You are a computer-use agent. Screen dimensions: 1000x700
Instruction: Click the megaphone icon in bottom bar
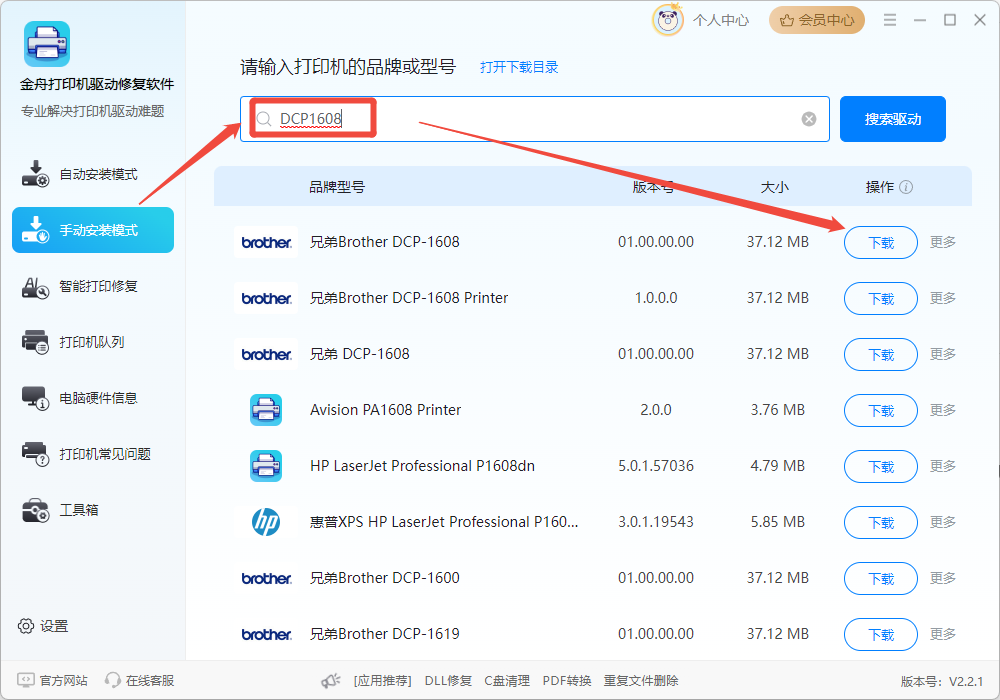tap(331, 681)
